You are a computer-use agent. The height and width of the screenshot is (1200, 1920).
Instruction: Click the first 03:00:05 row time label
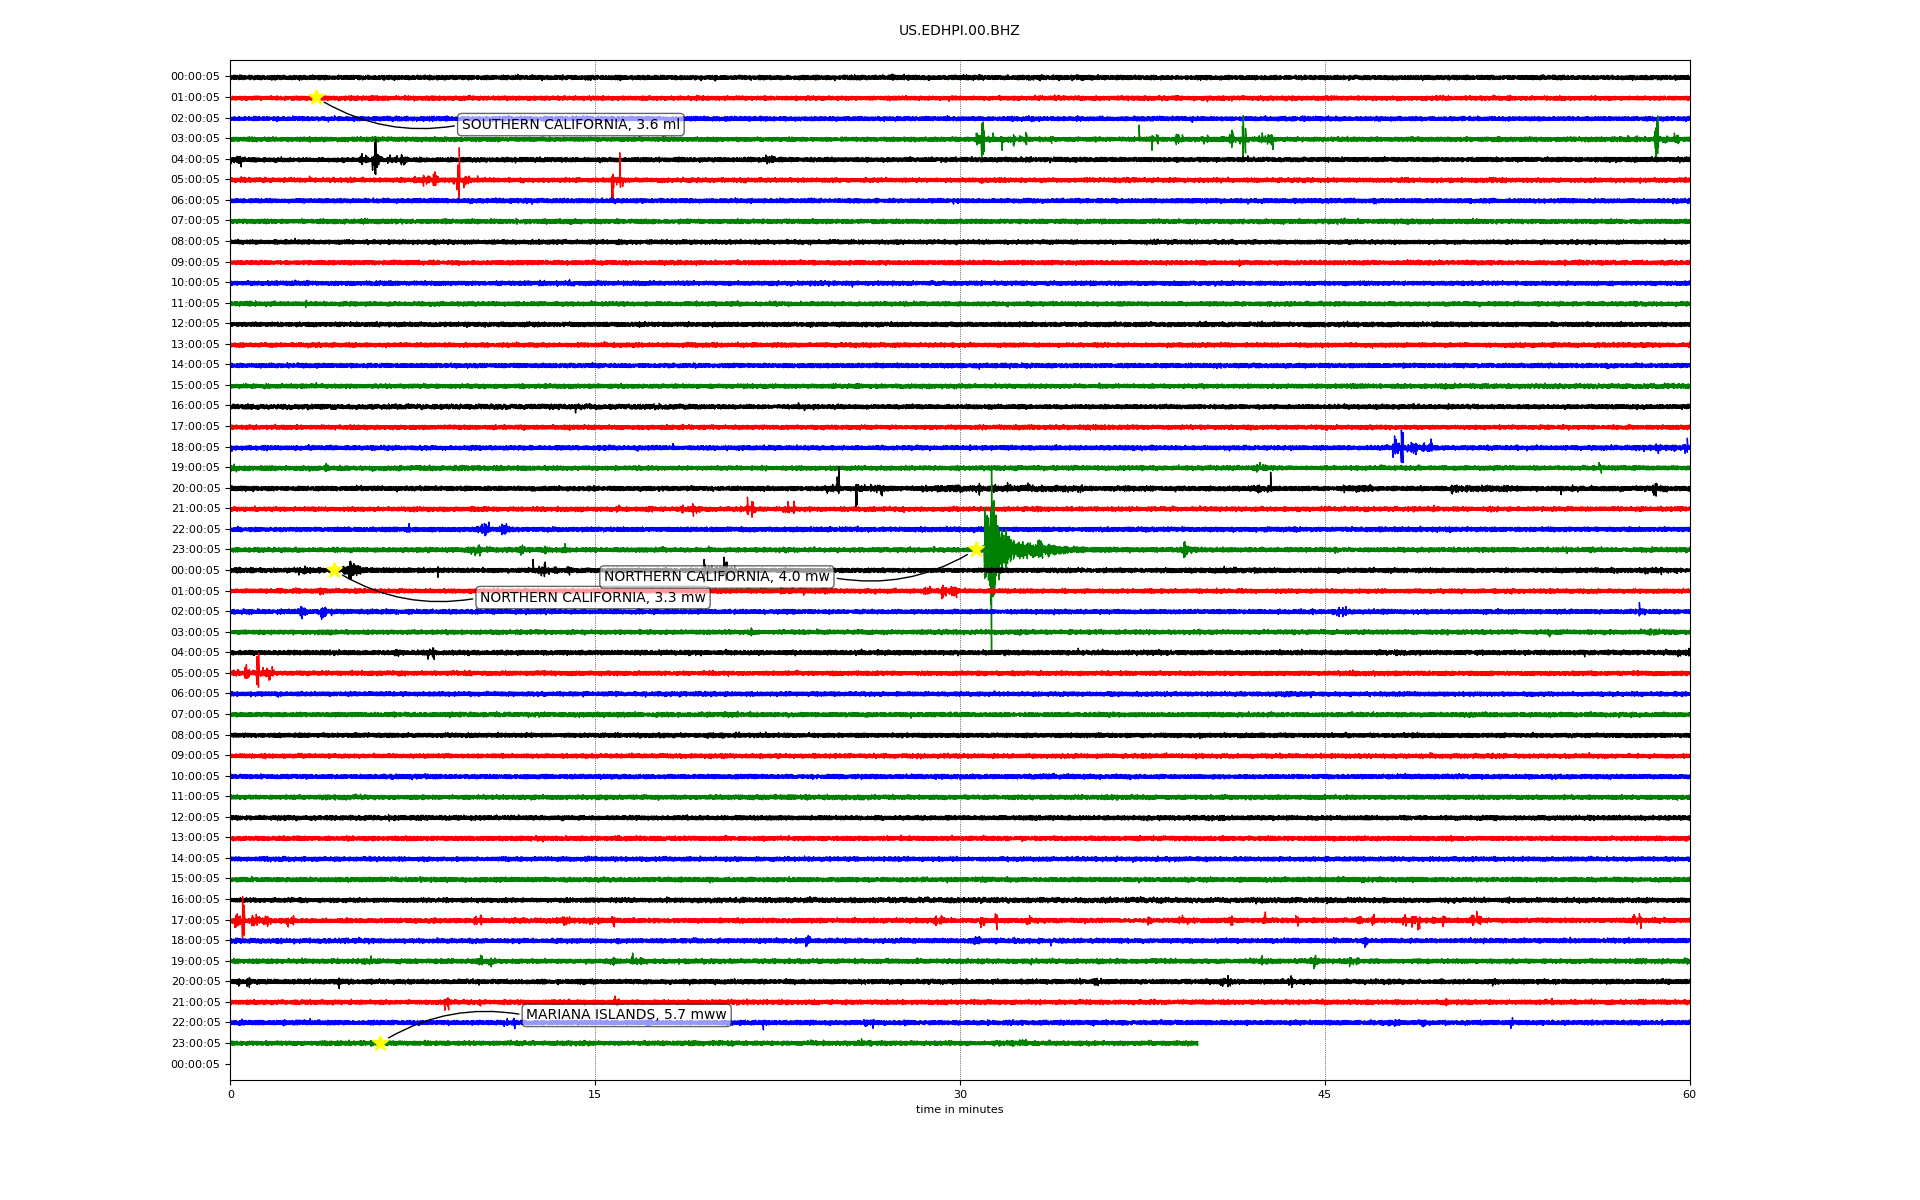(195, 139)
